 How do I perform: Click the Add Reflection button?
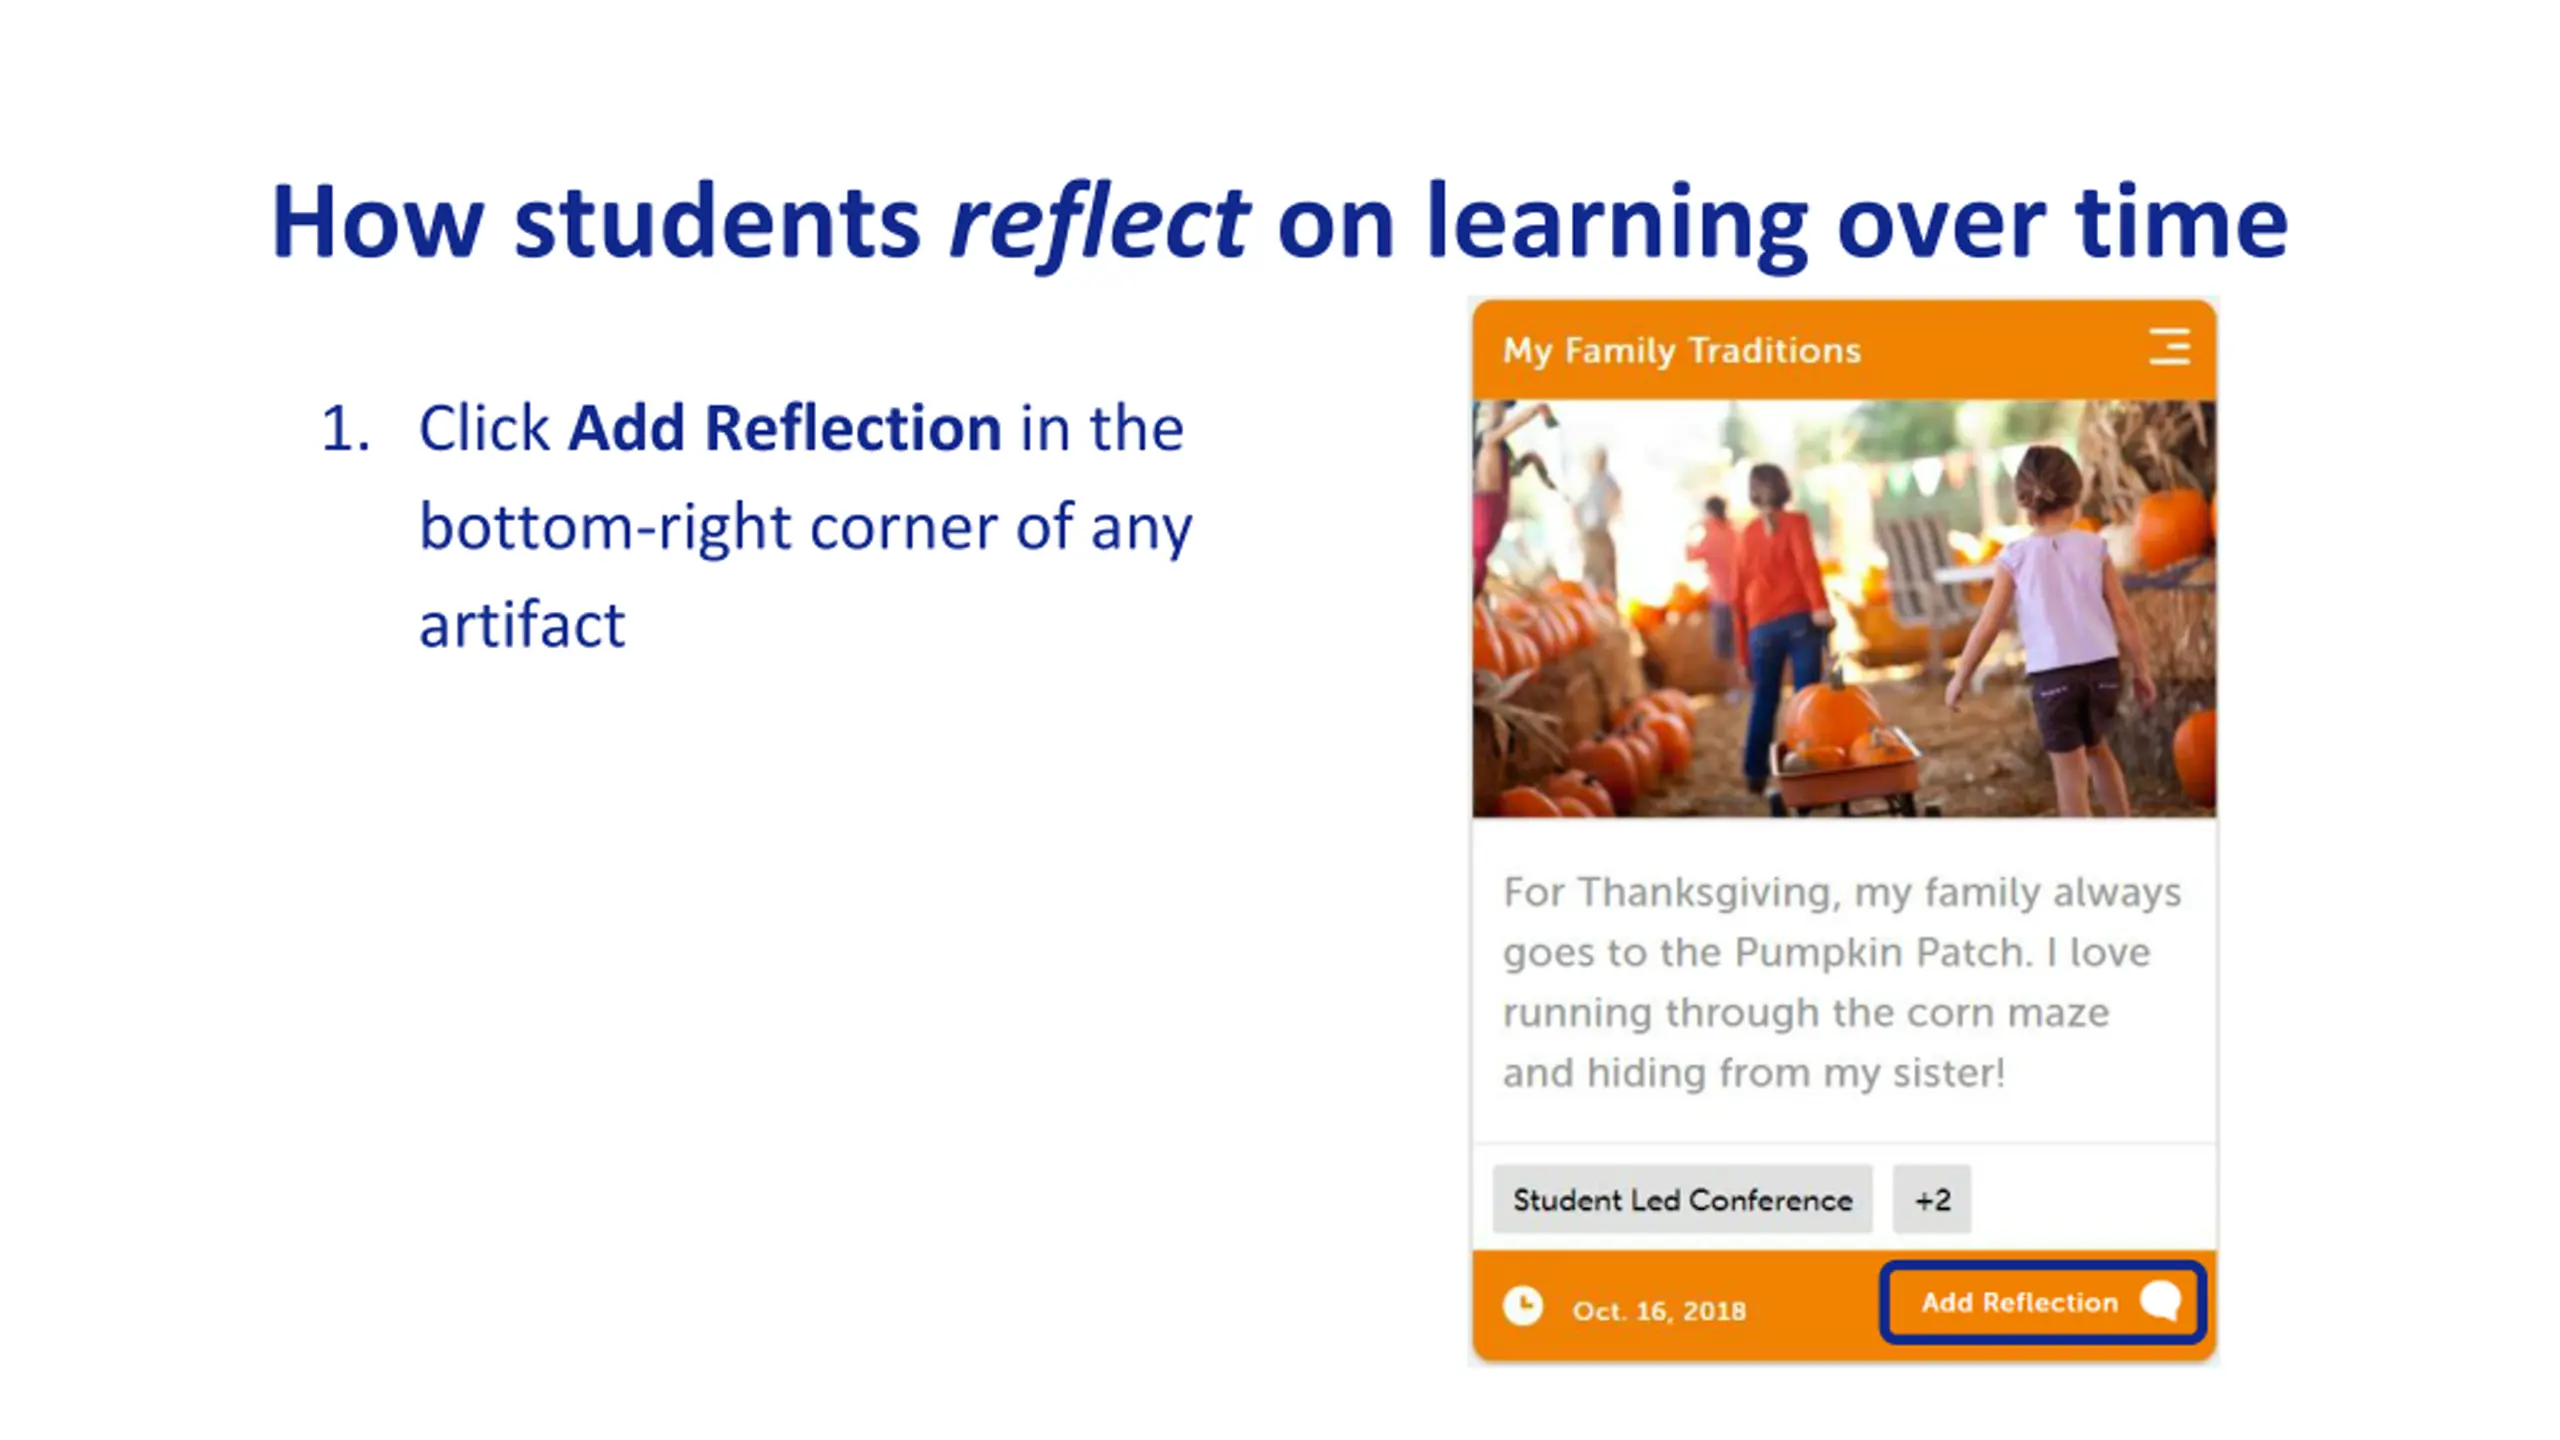(x=2042, y=1302)
